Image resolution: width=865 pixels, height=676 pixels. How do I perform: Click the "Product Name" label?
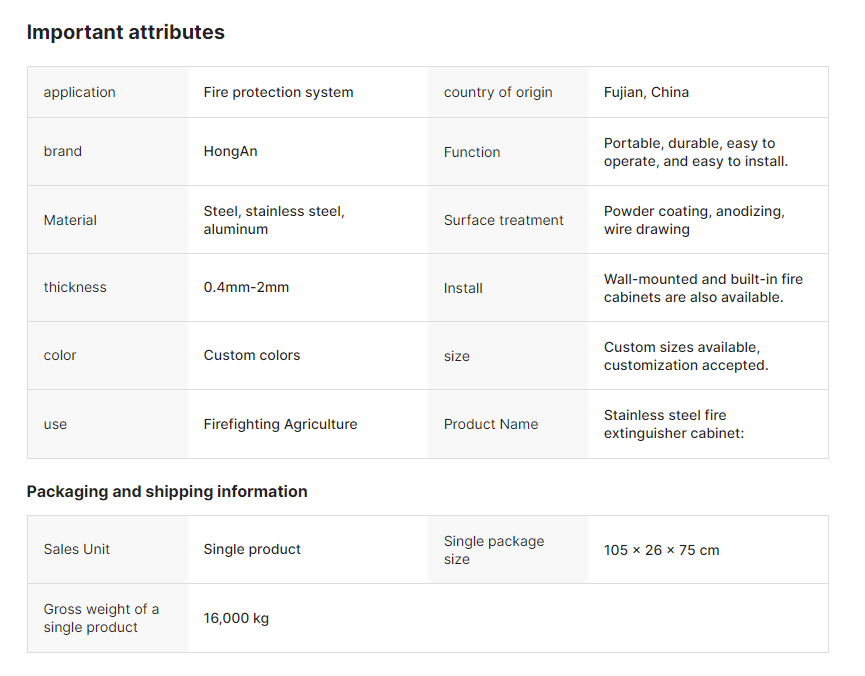tap(491, 424)
